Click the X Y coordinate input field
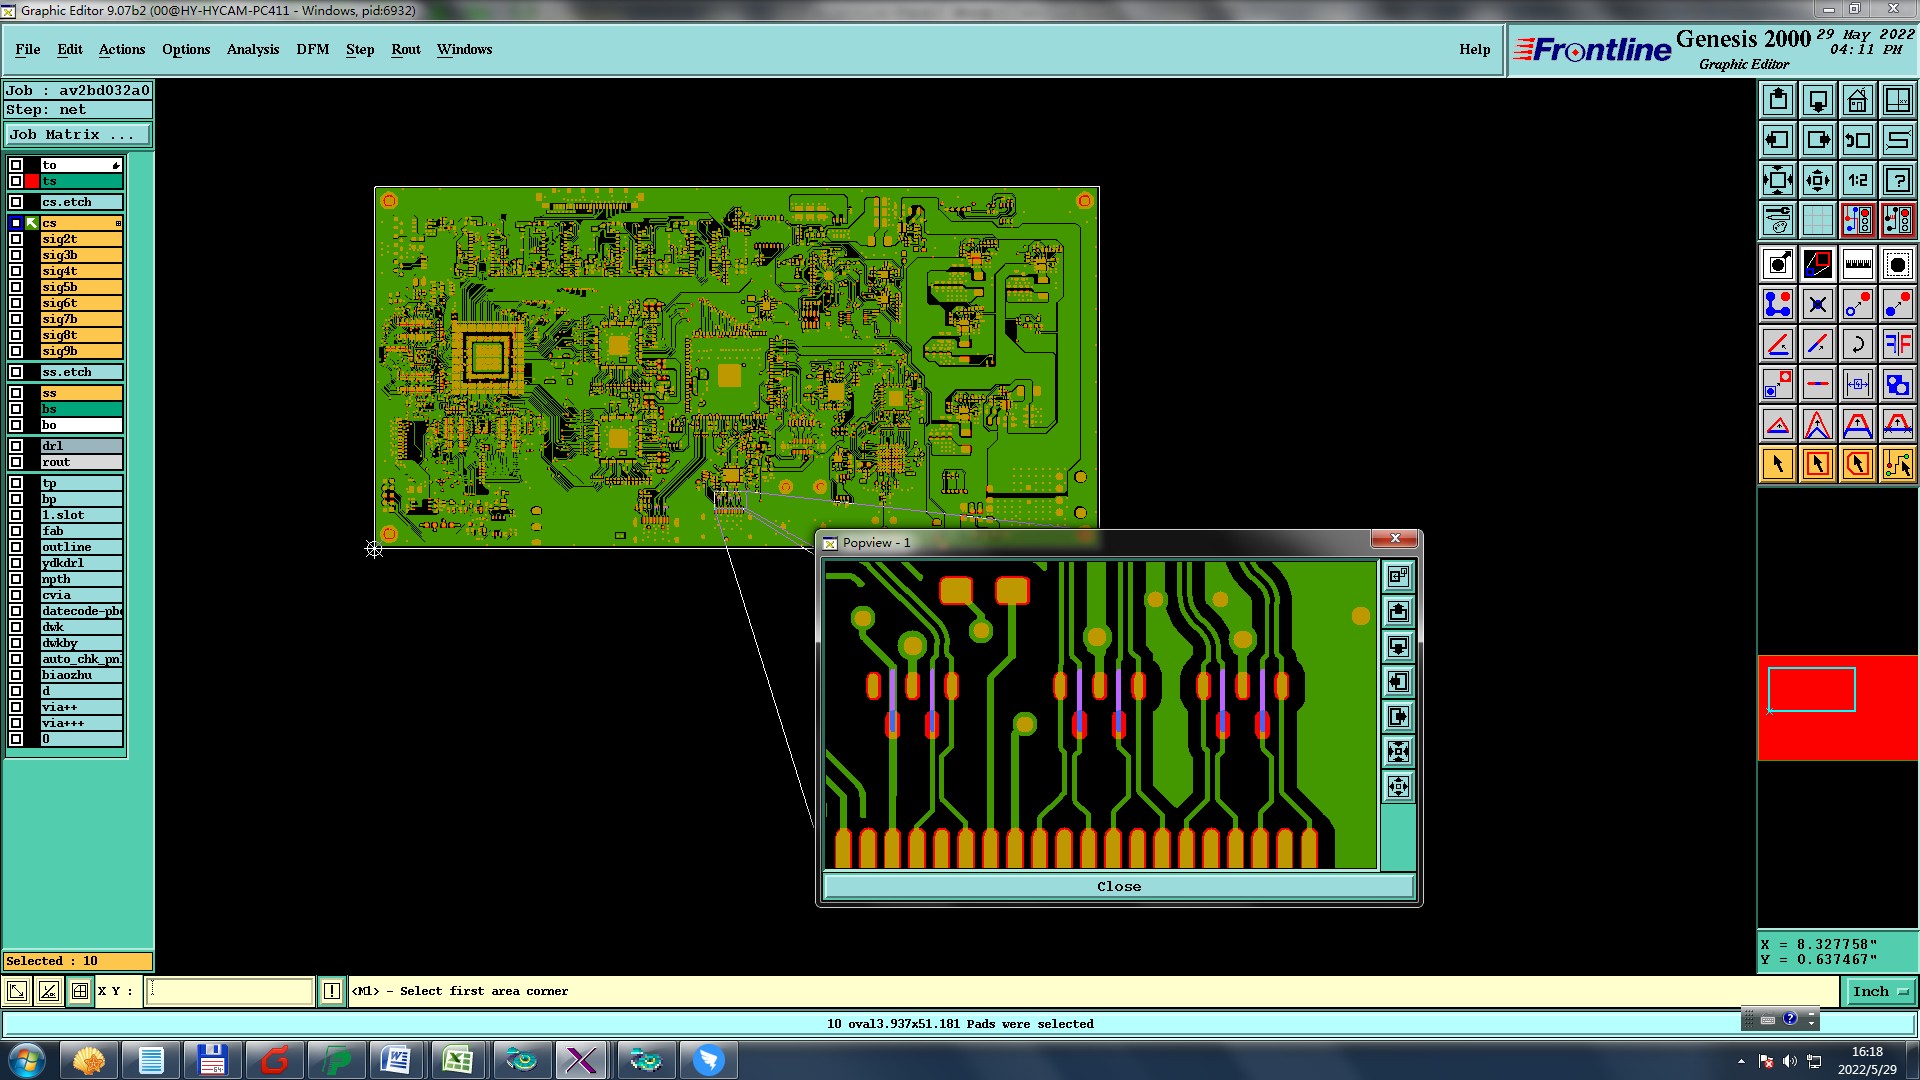The height and width of the screenshot is (1080, 1920). click(x=230, y=991)
